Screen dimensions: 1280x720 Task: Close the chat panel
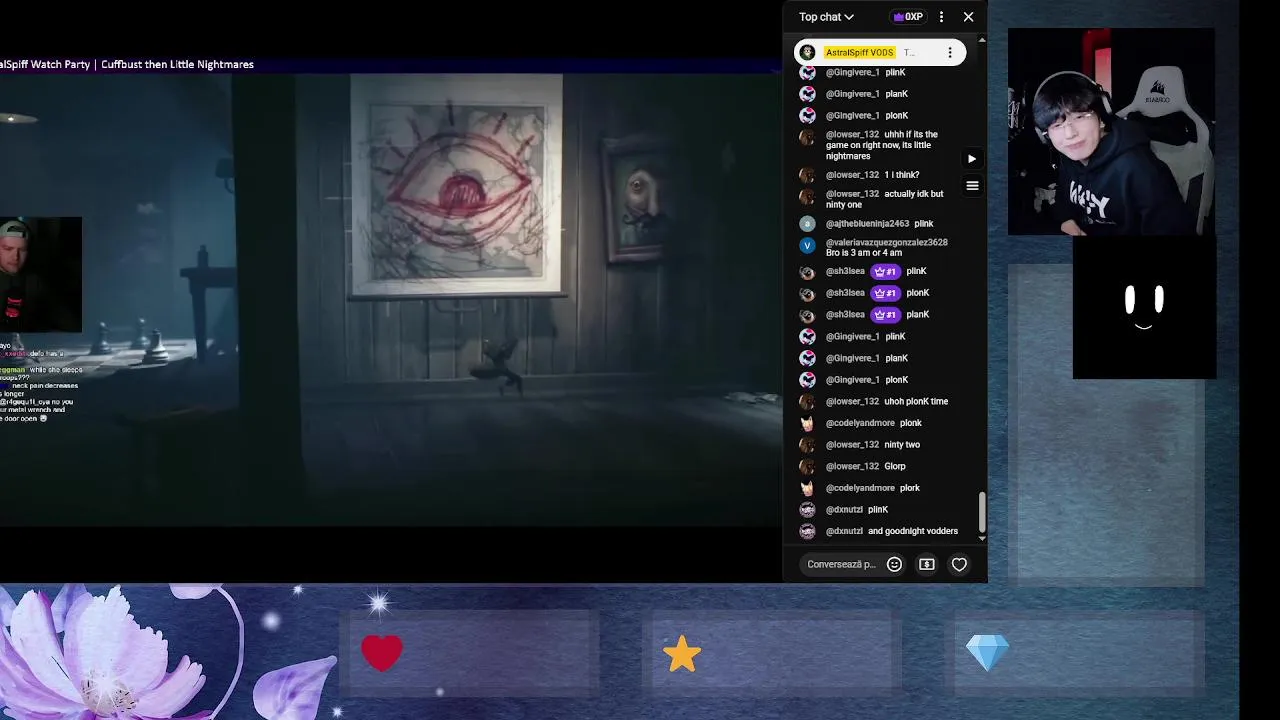(x=968, y=17)
